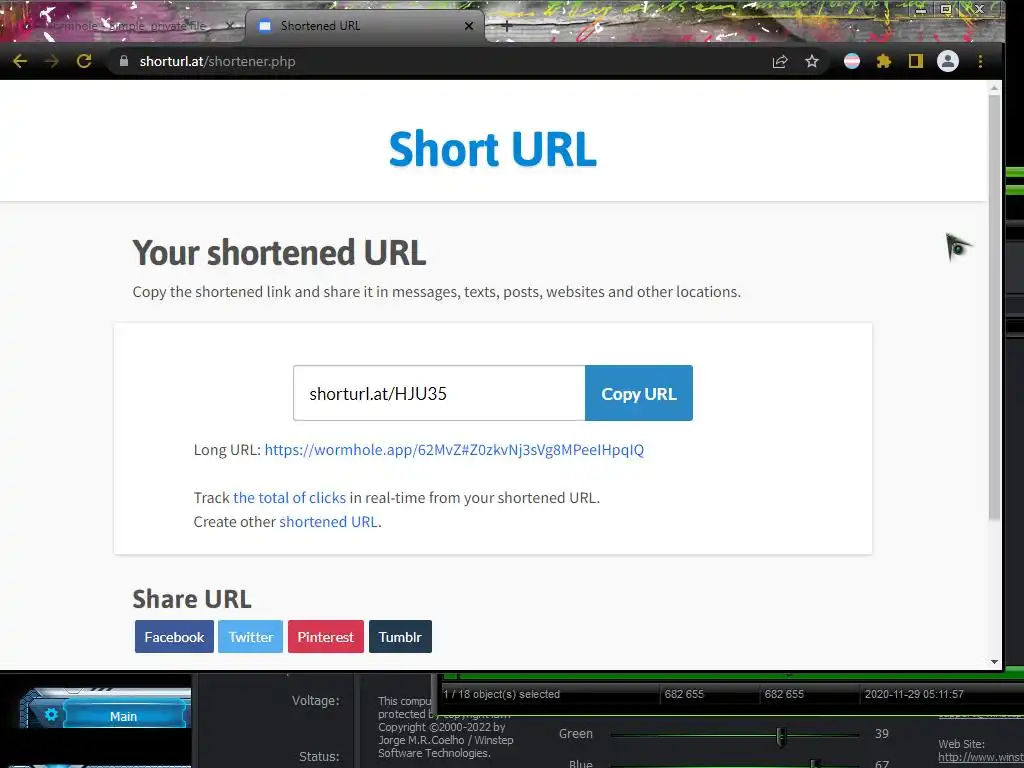The width and height of the screenshot is (1024, 768).
Task: Click the 'Share URL' heading
Action: (x=192, y=599)
